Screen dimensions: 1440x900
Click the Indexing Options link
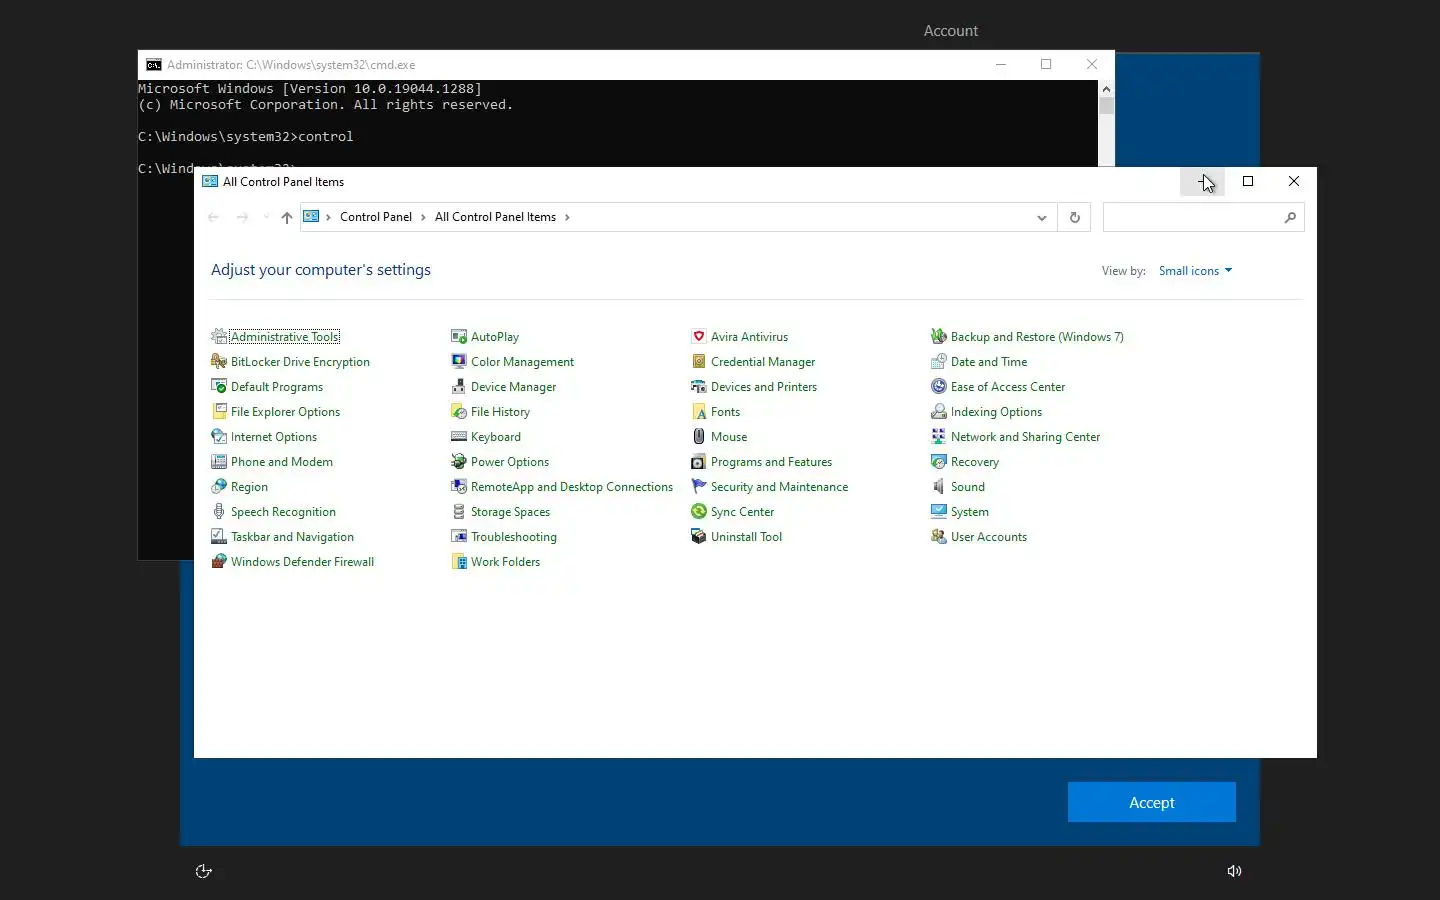(996, 412)
